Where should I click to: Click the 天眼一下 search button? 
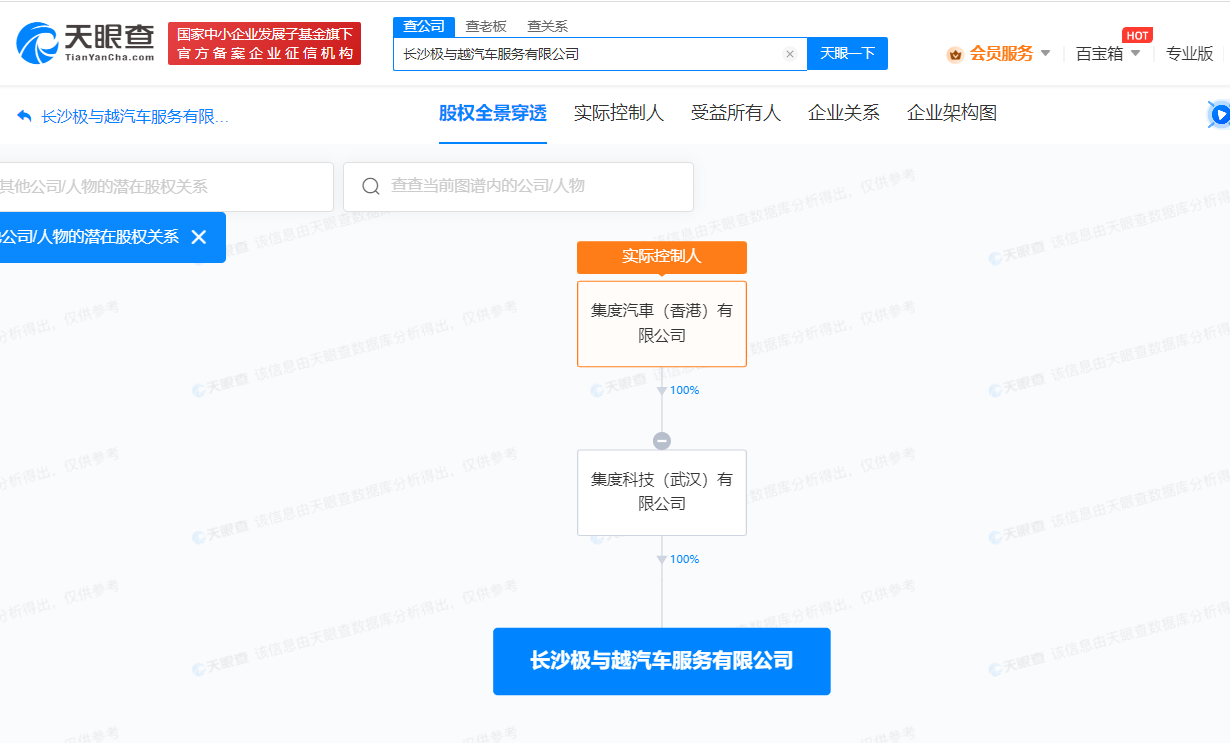click(848, 54)
